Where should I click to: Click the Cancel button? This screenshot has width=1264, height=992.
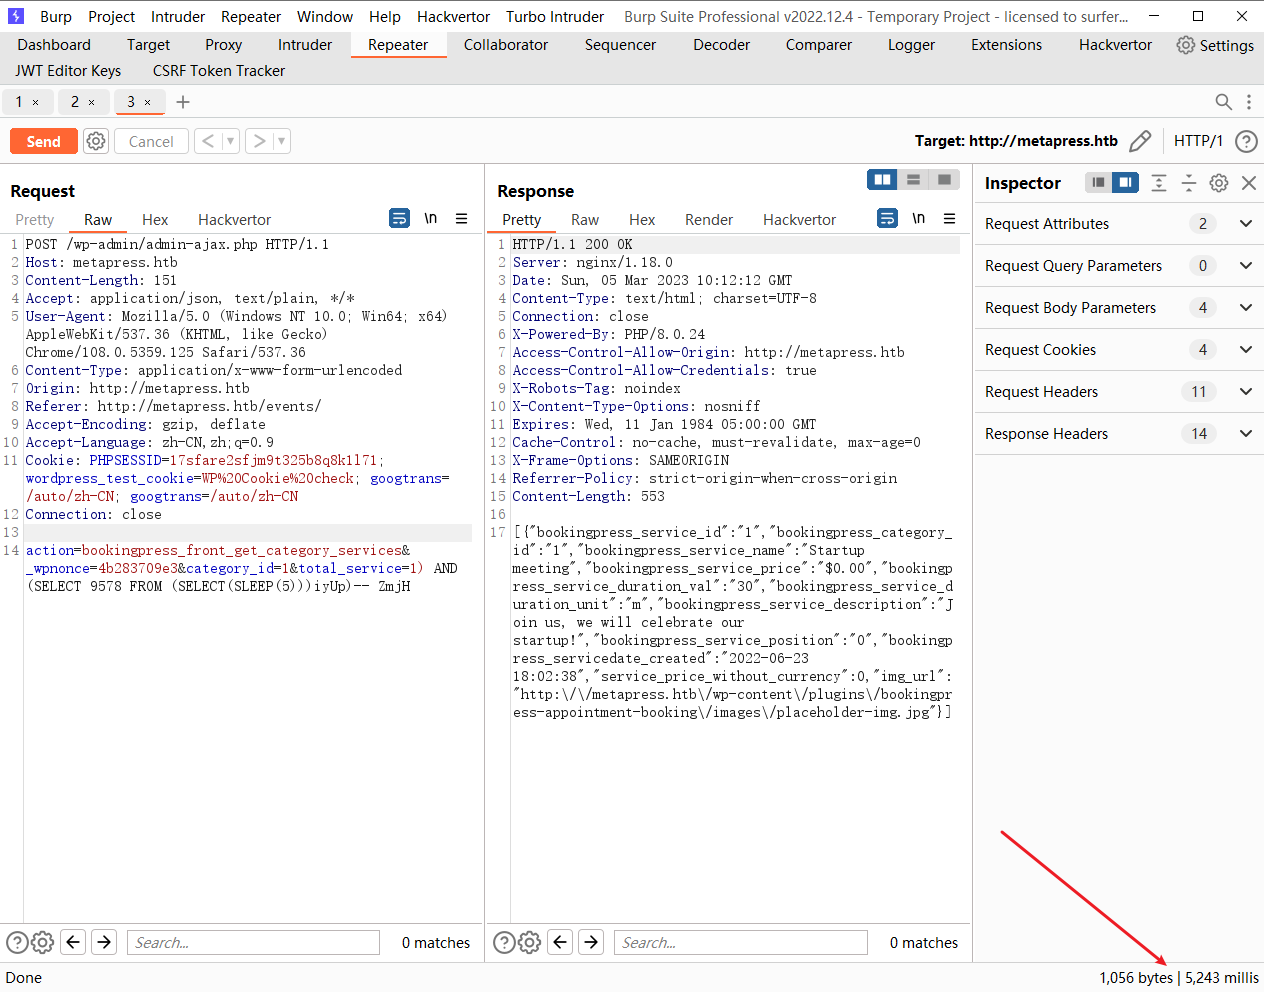(x=151, y=141)
